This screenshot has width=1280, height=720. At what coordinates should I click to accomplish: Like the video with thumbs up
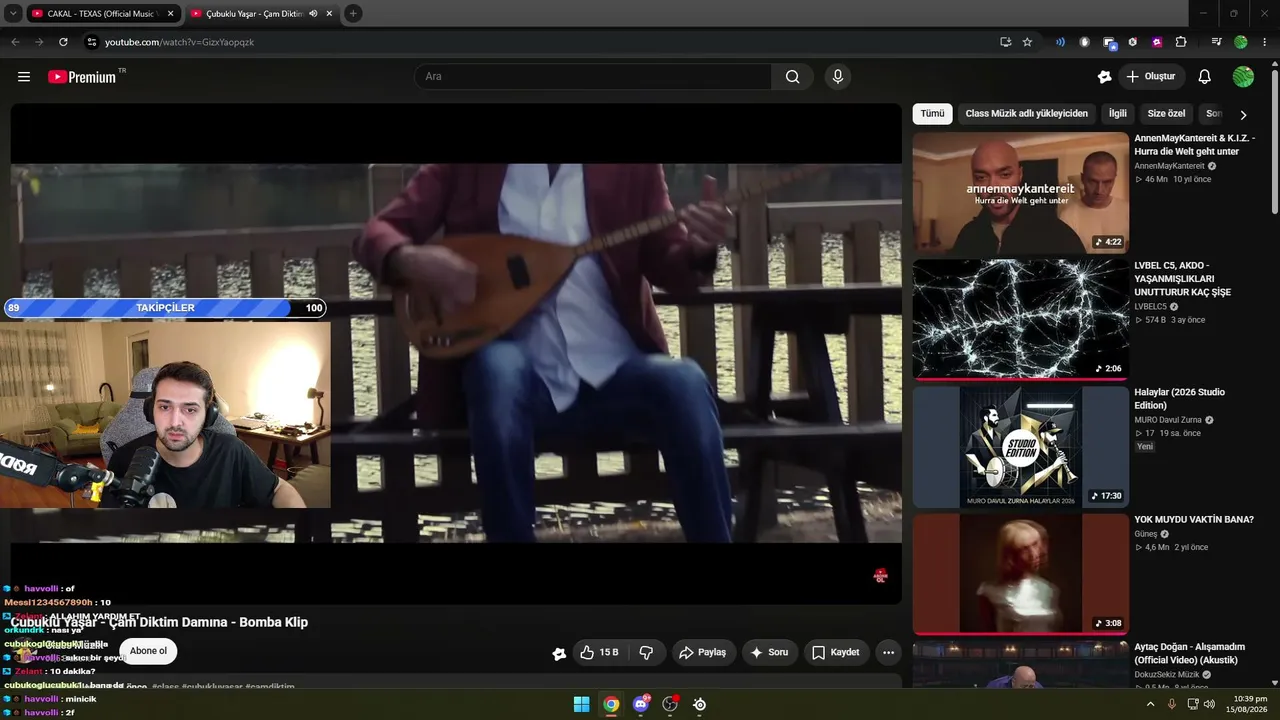pyautogui.click(x=599, y=653)
